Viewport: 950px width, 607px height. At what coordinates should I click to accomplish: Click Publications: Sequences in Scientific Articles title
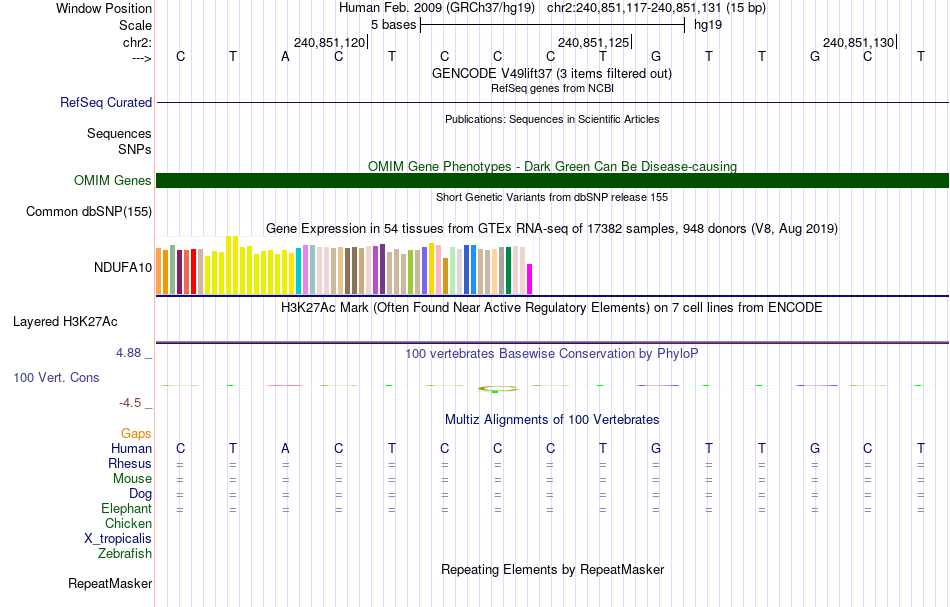tap(552, 119)
